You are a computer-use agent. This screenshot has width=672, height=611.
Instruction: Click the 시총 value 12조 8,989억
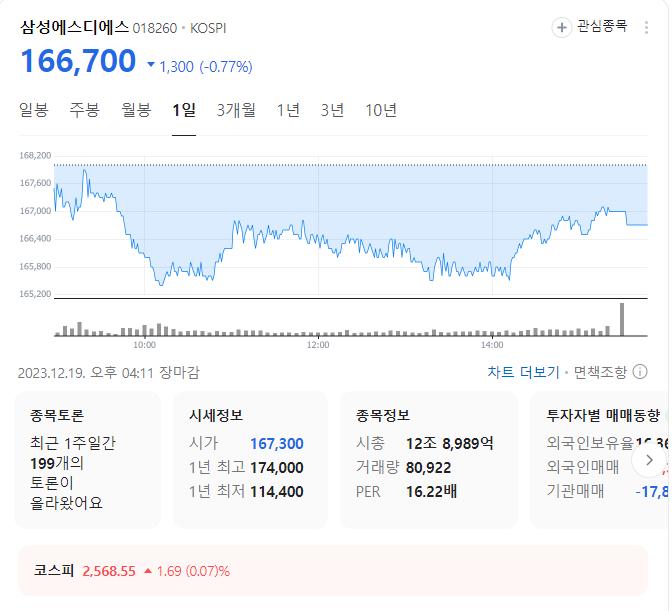tap(450, 443)
